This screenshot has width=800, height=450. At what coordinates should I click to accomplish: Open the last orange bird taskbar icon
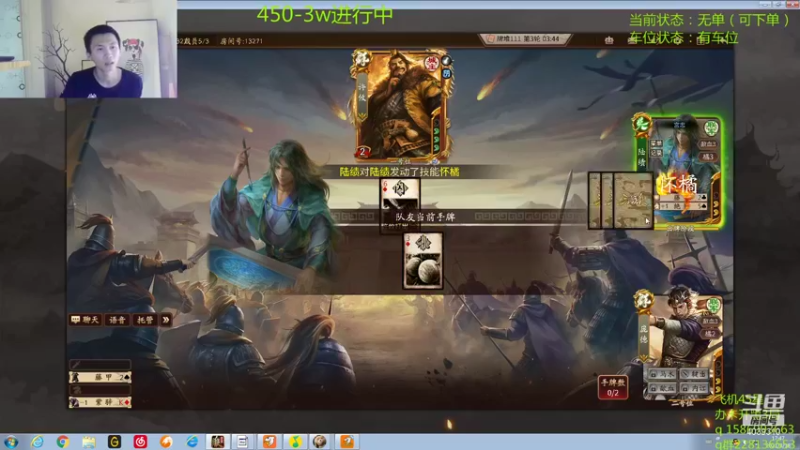coord(346,442)
